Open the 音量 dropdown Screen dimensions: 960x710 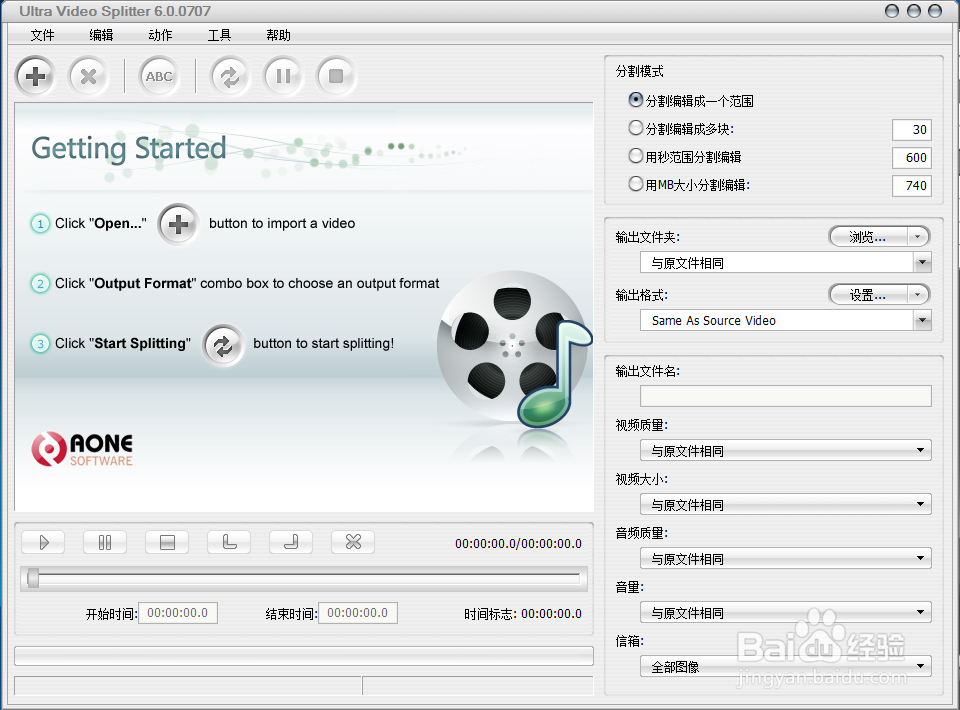(786, 612)
